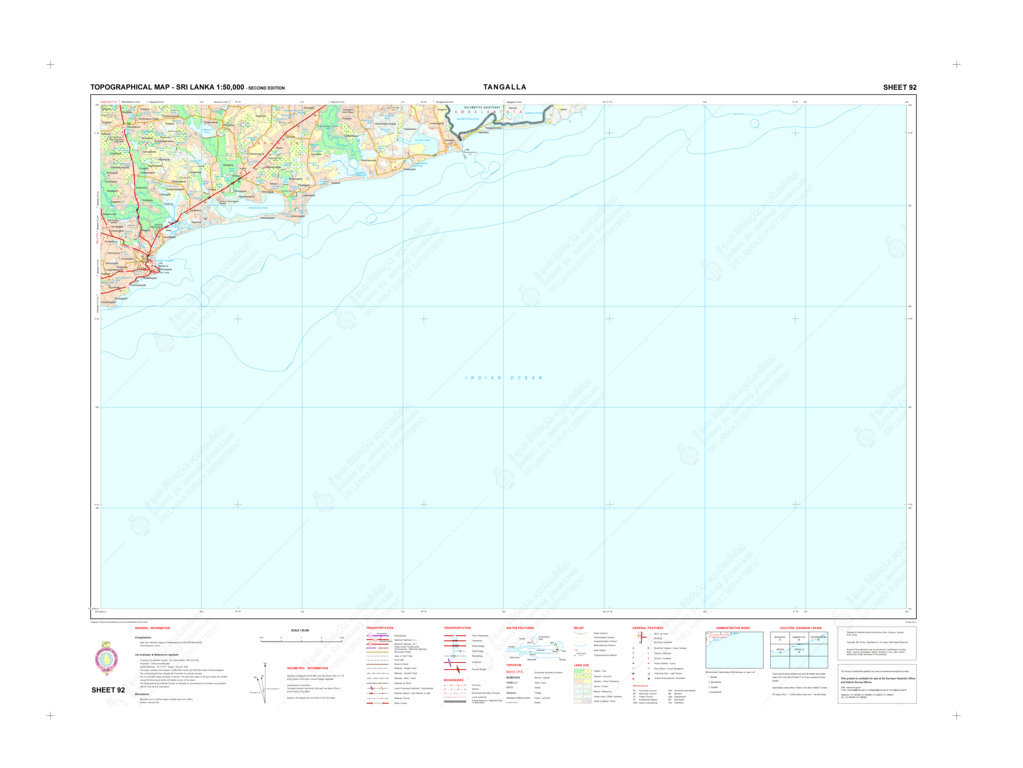Screen dimensions: 1023x768
Task: Click the 'KALAMETIYA SANCTUARY' label on the map
Action: (x=481, y=107)
